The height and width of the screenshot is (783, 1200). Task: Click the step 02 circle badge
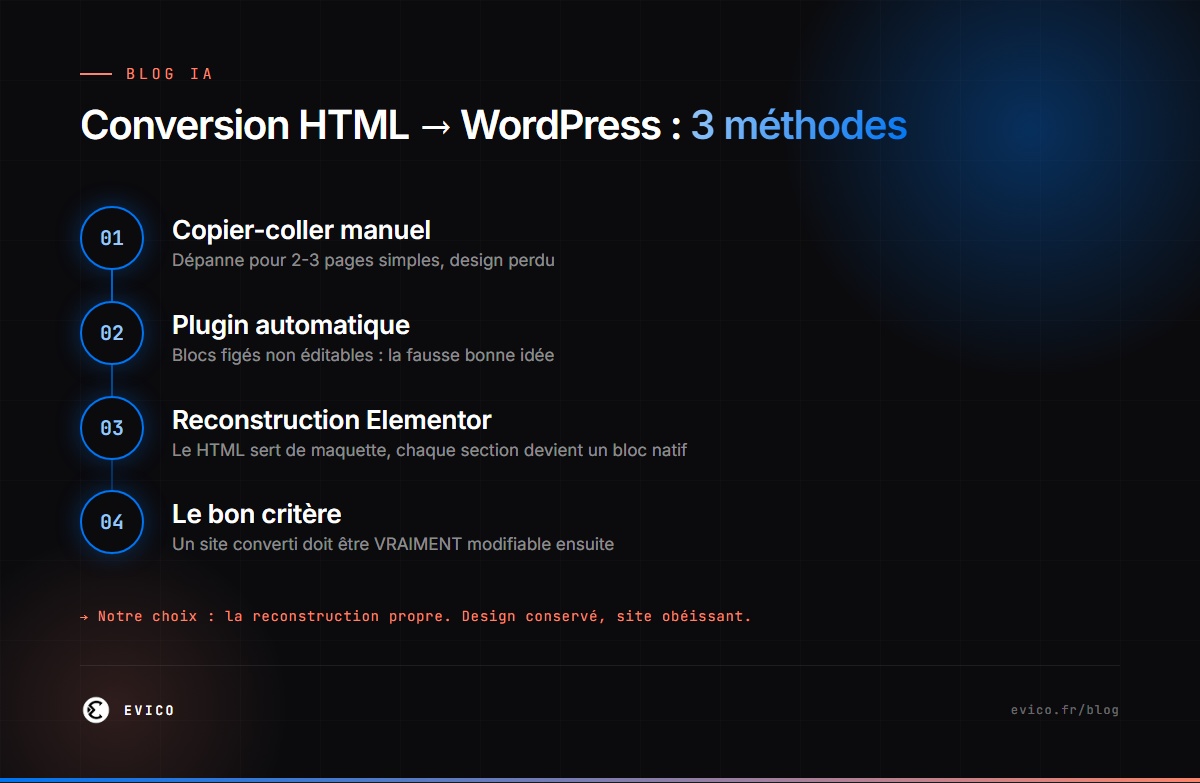coord(112,333)
